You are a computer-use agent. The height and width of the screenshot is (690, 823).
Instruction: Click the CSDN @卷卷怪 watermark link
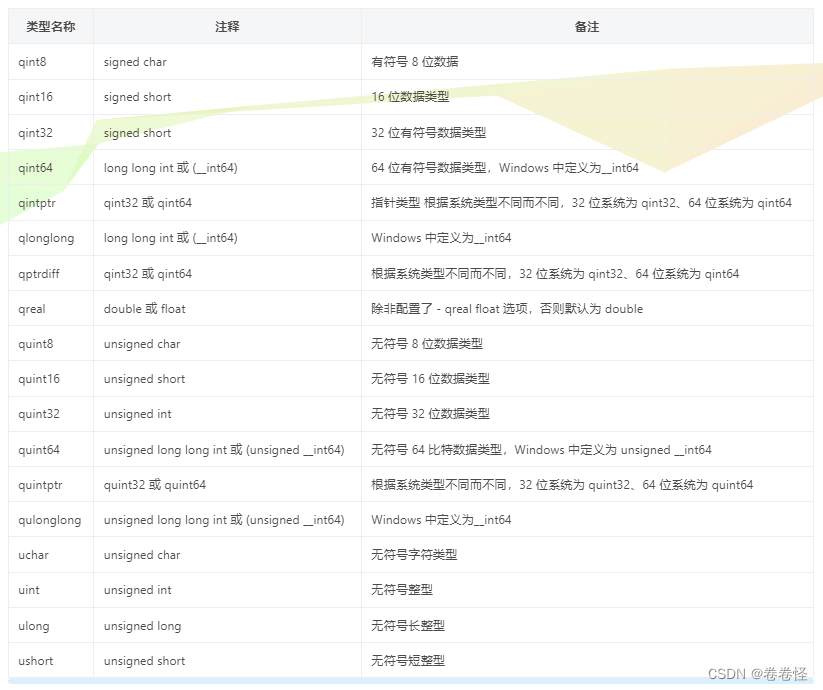pos(755,672)
